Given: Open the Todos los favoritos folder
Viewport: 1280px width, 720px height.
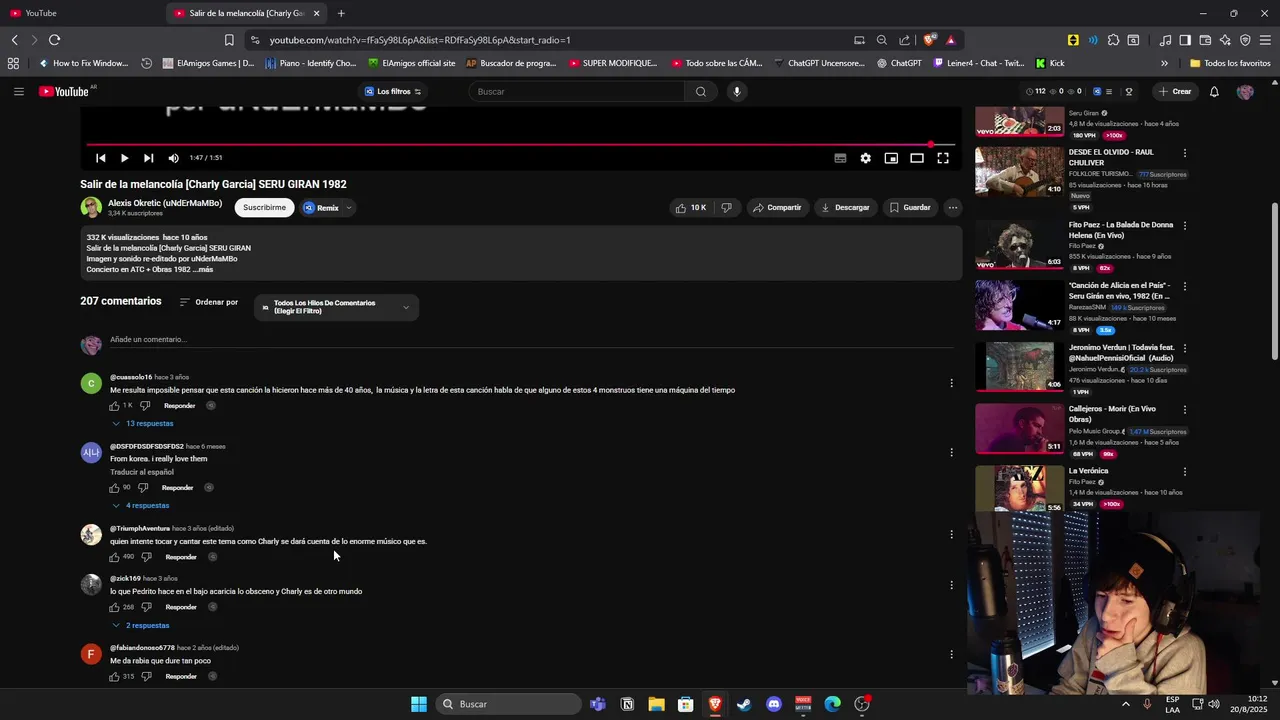Looking at the screenshot, I should tap(1230, 63).
